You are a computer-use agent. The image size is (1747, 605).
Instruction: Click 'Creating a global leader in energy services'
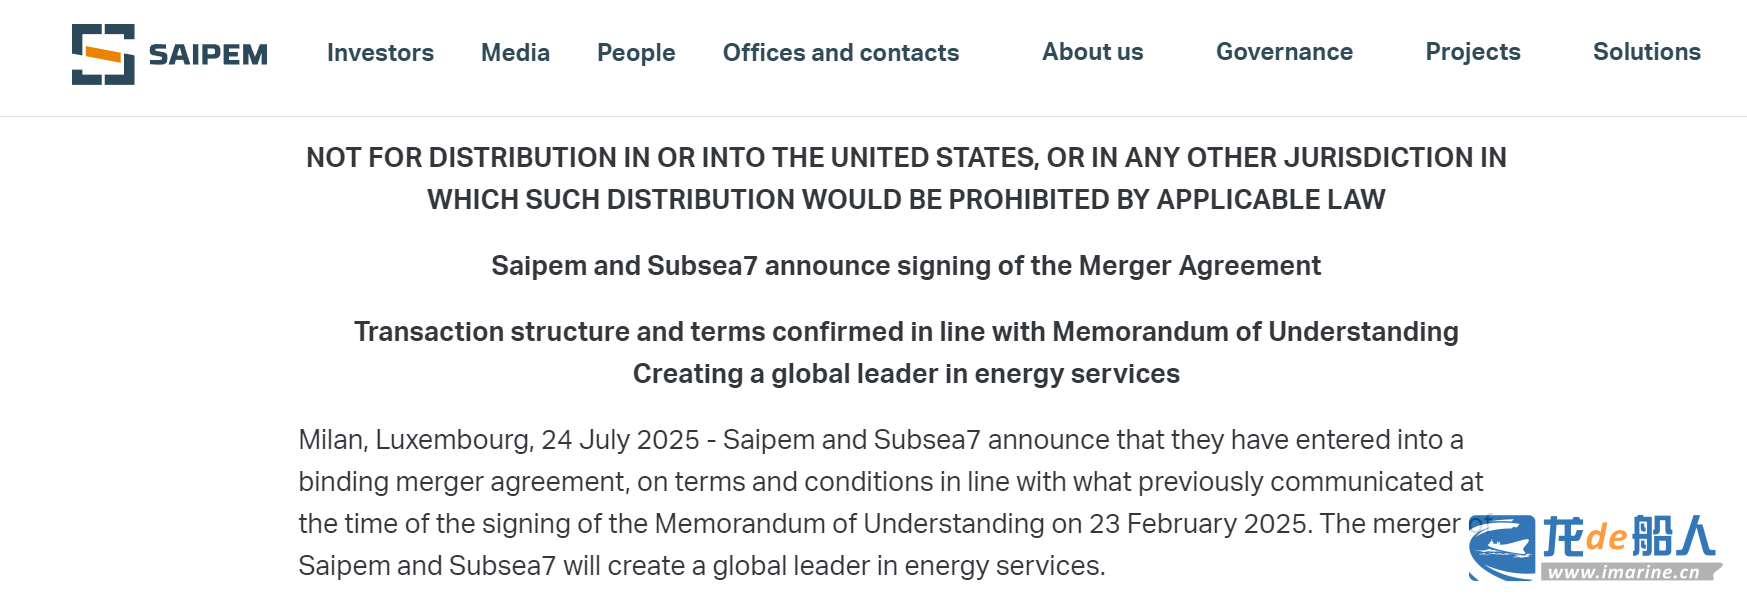pos(906,374)
